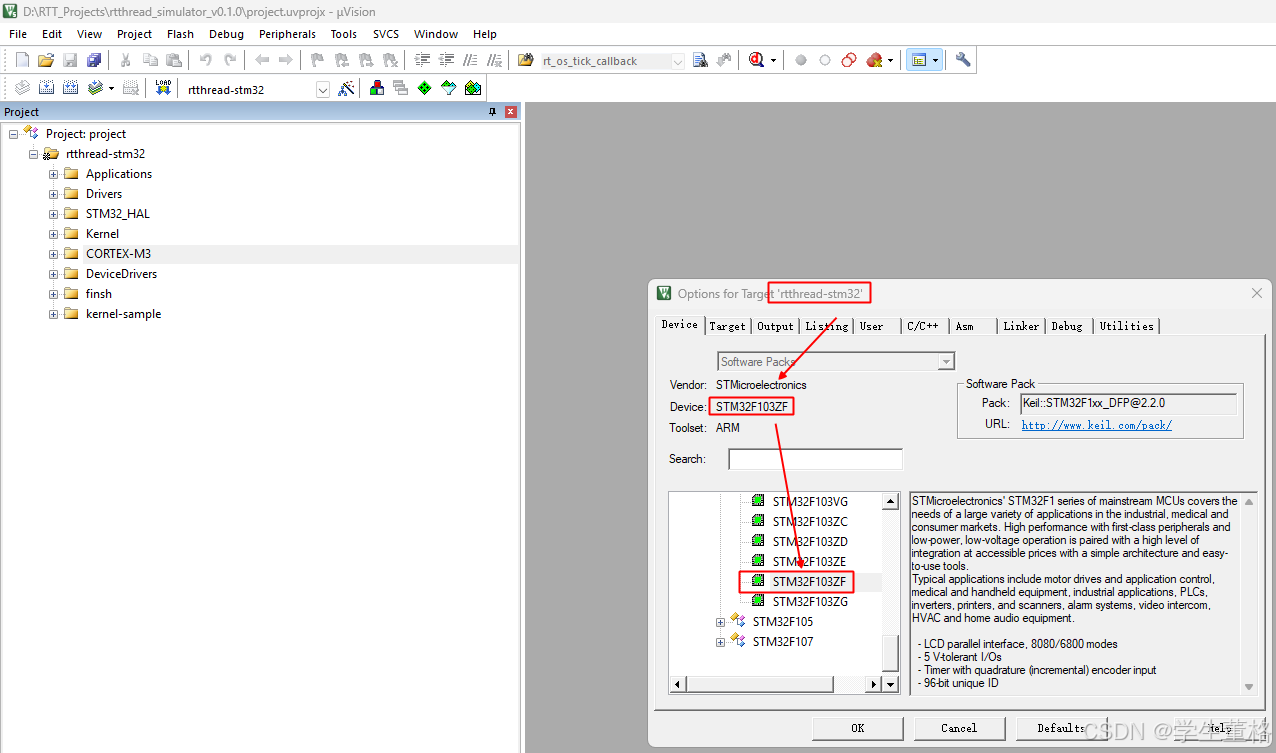
Task: Click the description pane scrollbar down arrow
Action: point(1248,686)
